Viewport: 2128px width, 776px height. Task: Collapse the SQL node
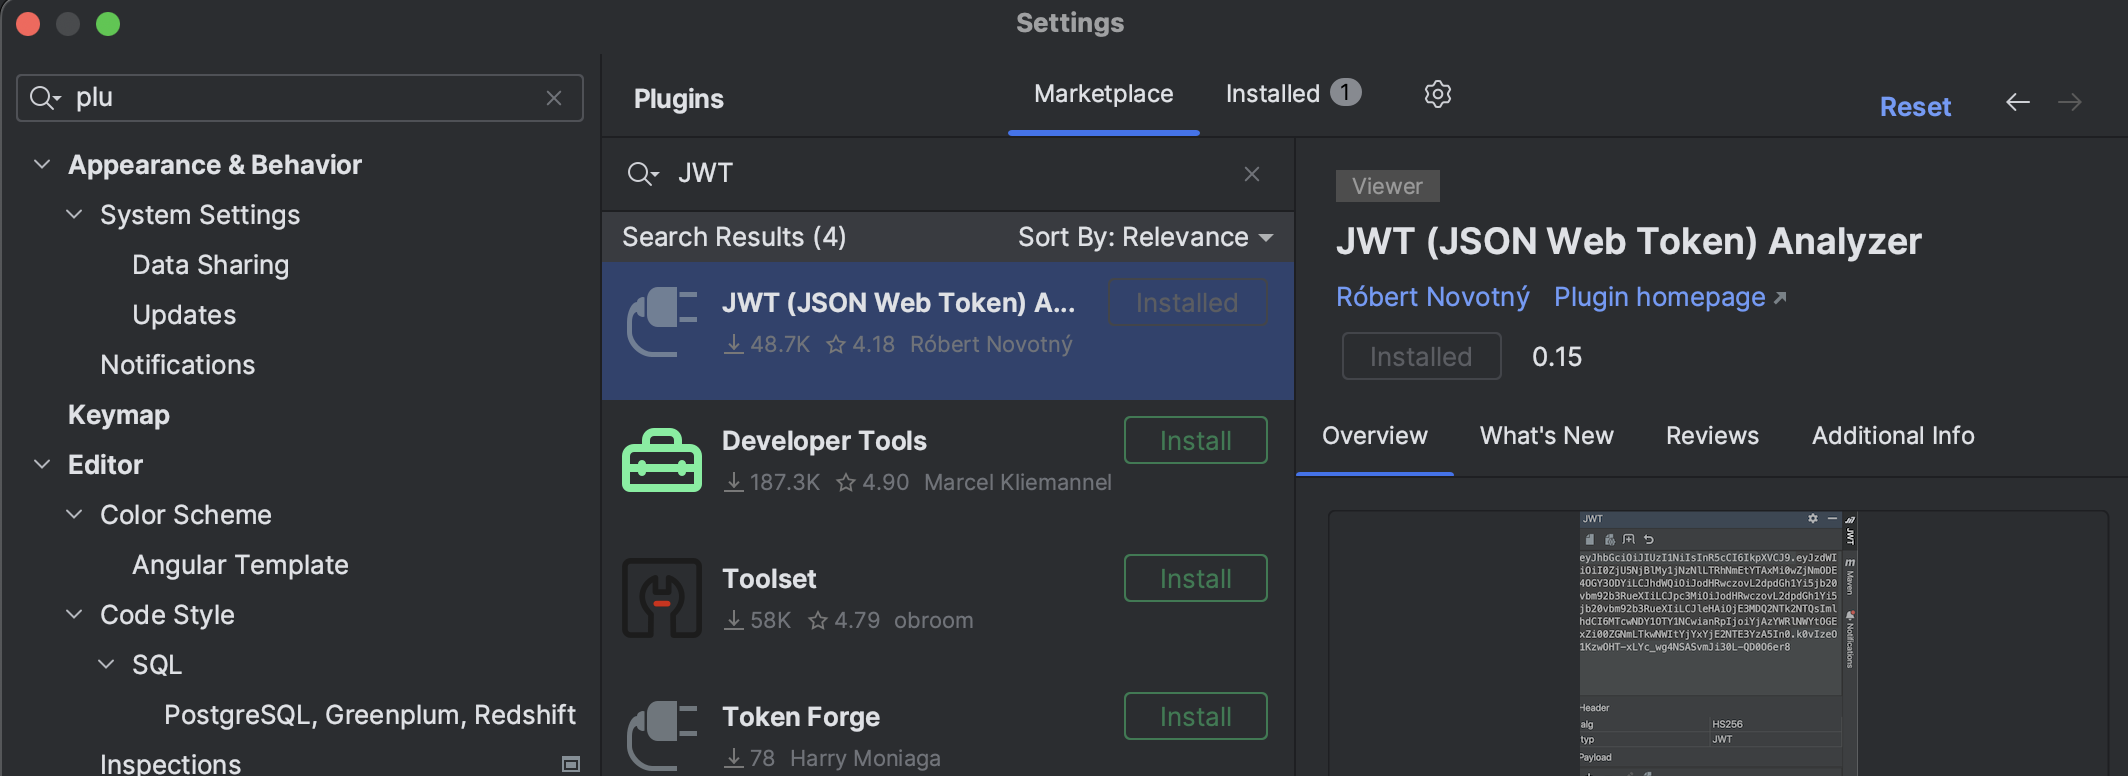pyautogui.click(x=106, y=664)
